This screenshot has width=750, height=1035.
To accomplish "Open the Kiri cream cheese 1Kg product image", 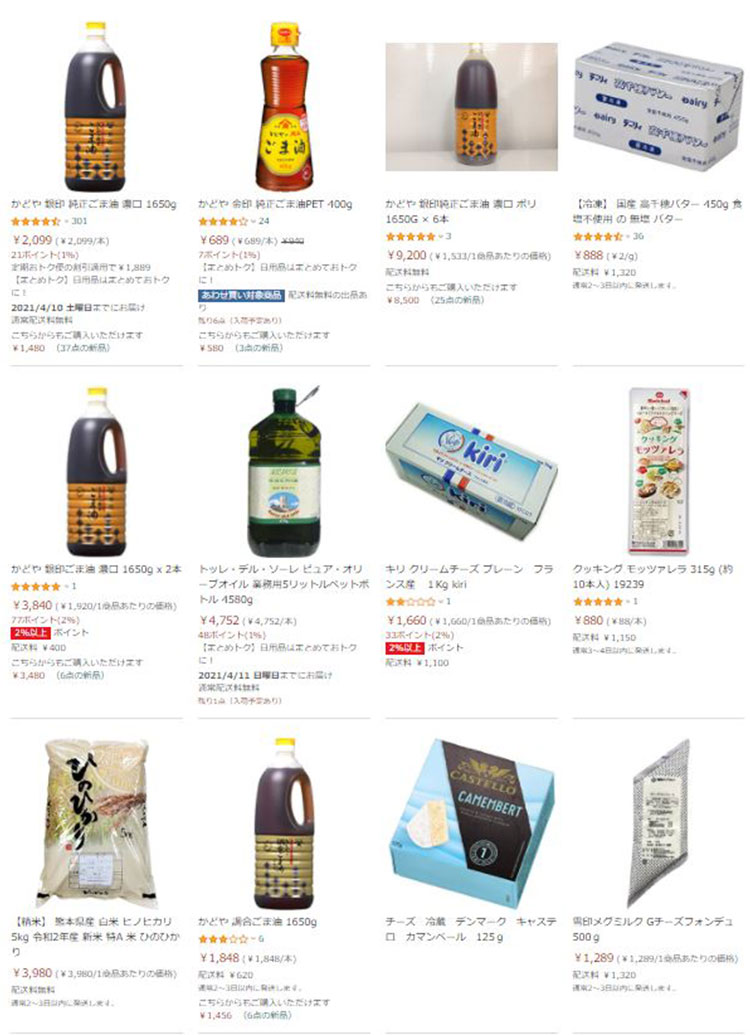I will coord(471,471).
